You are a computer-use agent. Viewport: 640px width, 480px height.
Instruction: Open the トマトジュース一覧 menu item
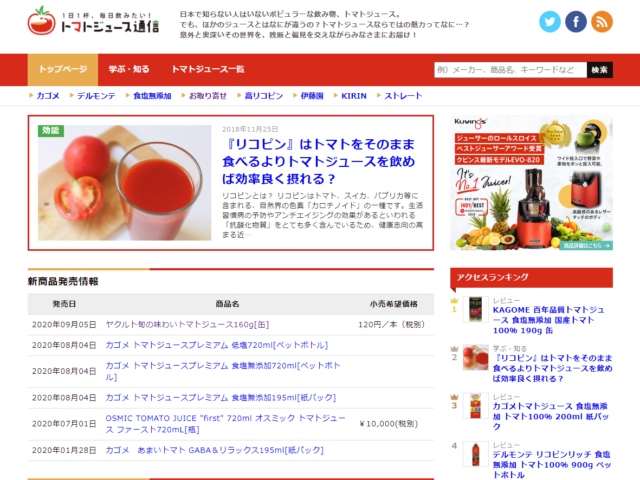(207, 69)
